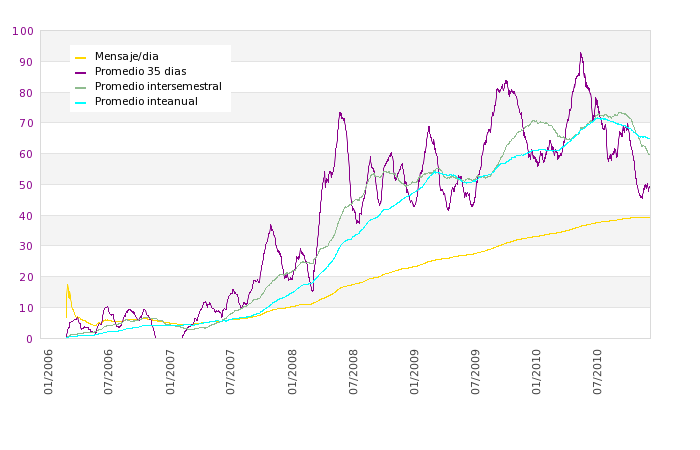Click the purple peak above 07/2008
The image size is (700, 450).
click(x=340, y=113)
